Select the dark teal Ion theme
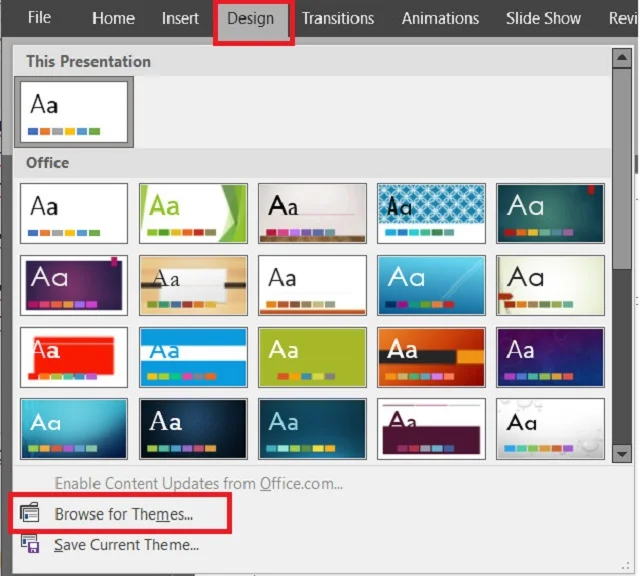 click(x=550, y=213)
